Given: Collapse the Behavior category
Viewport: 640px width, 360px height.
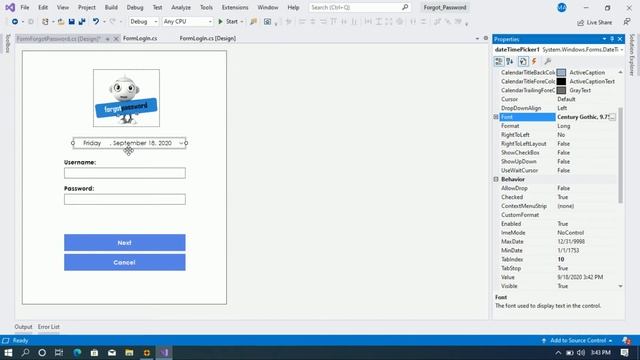Looking at the screenshot, I should pos(496,179).
